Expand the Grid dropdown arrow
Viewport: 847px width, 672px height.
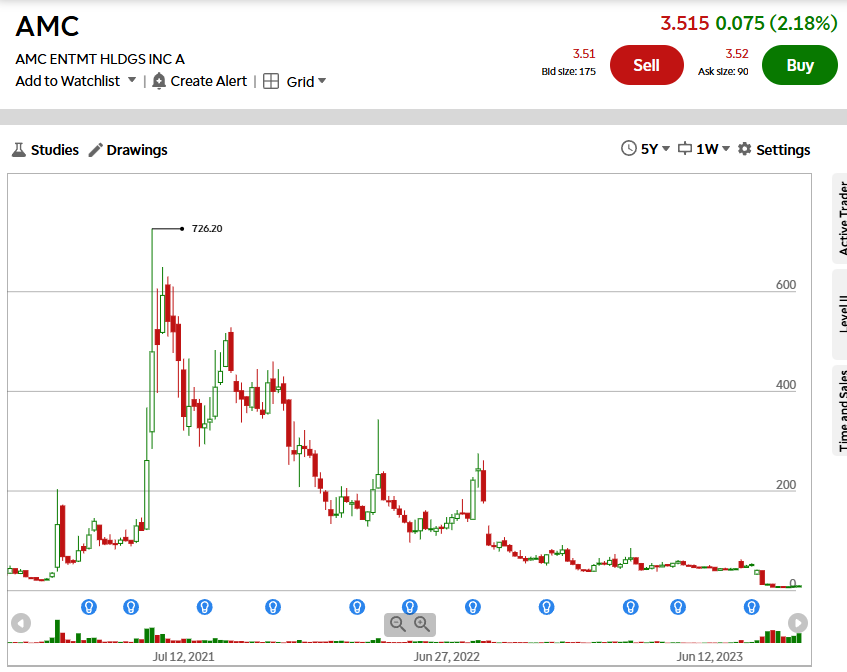(x=322, y=81)
